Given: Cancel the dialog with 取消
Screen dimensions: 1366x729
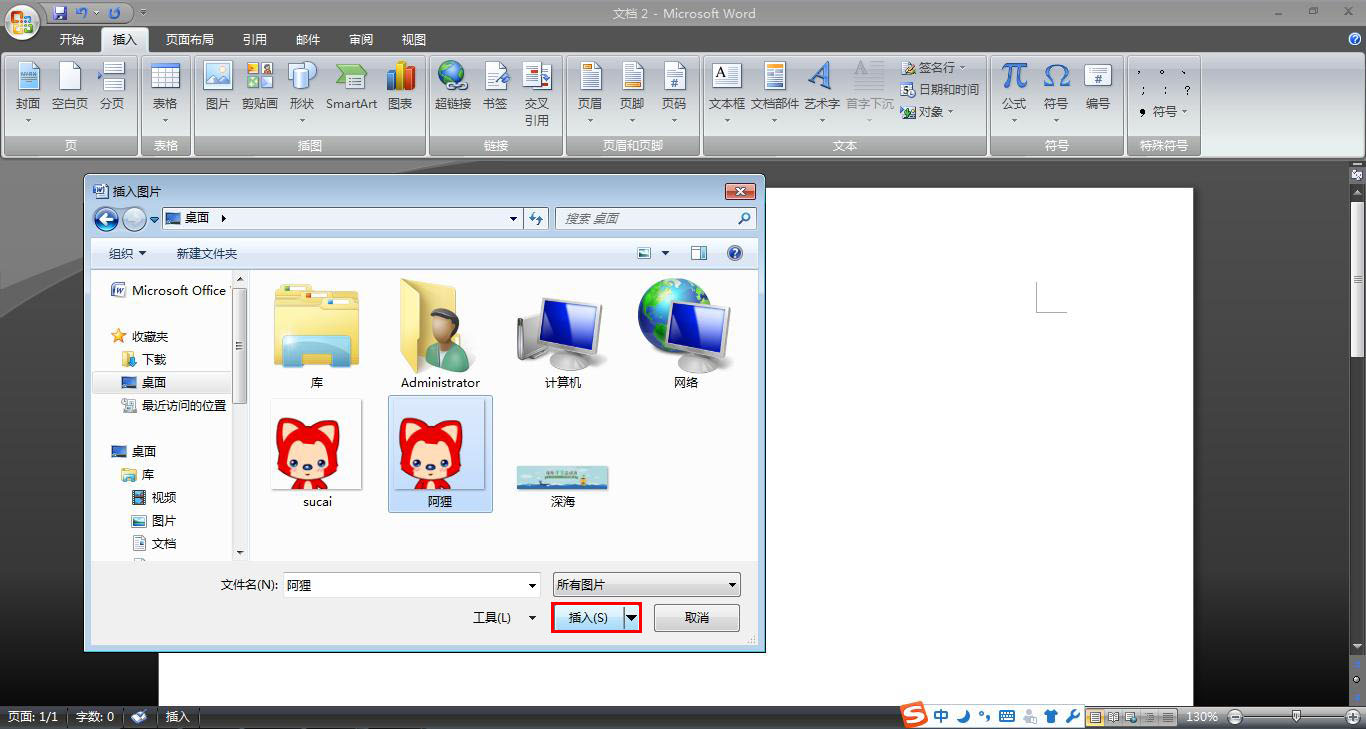Looking at the screenshot, I should point(697,618).
